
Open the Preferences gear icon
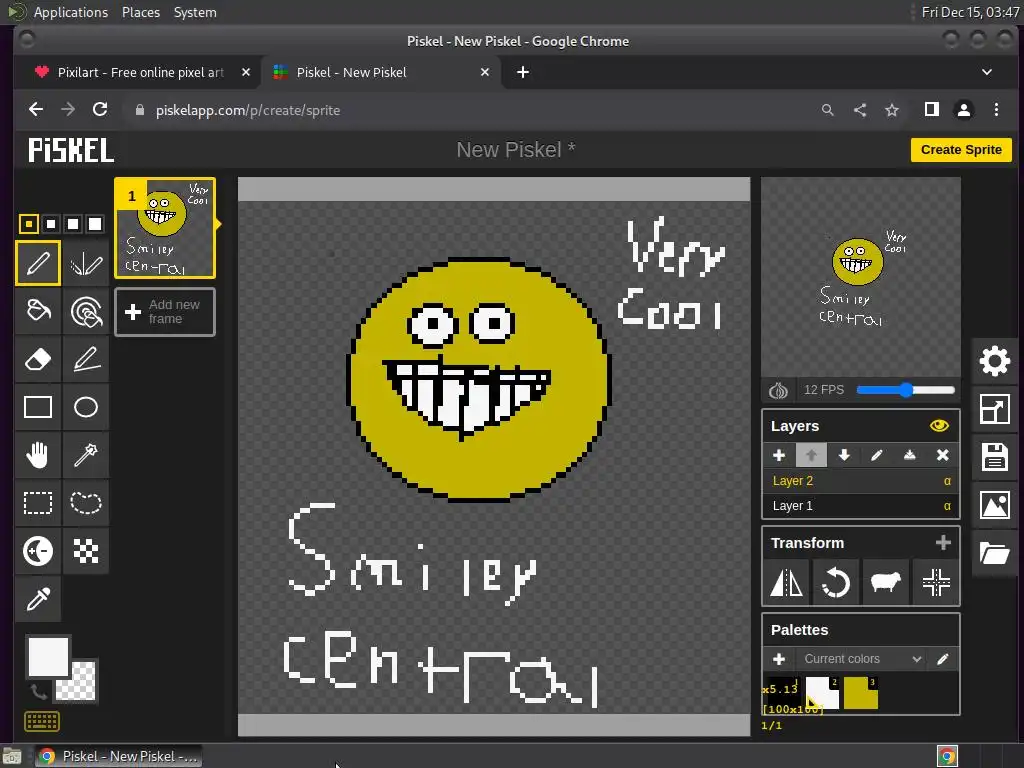coord(995,361)
